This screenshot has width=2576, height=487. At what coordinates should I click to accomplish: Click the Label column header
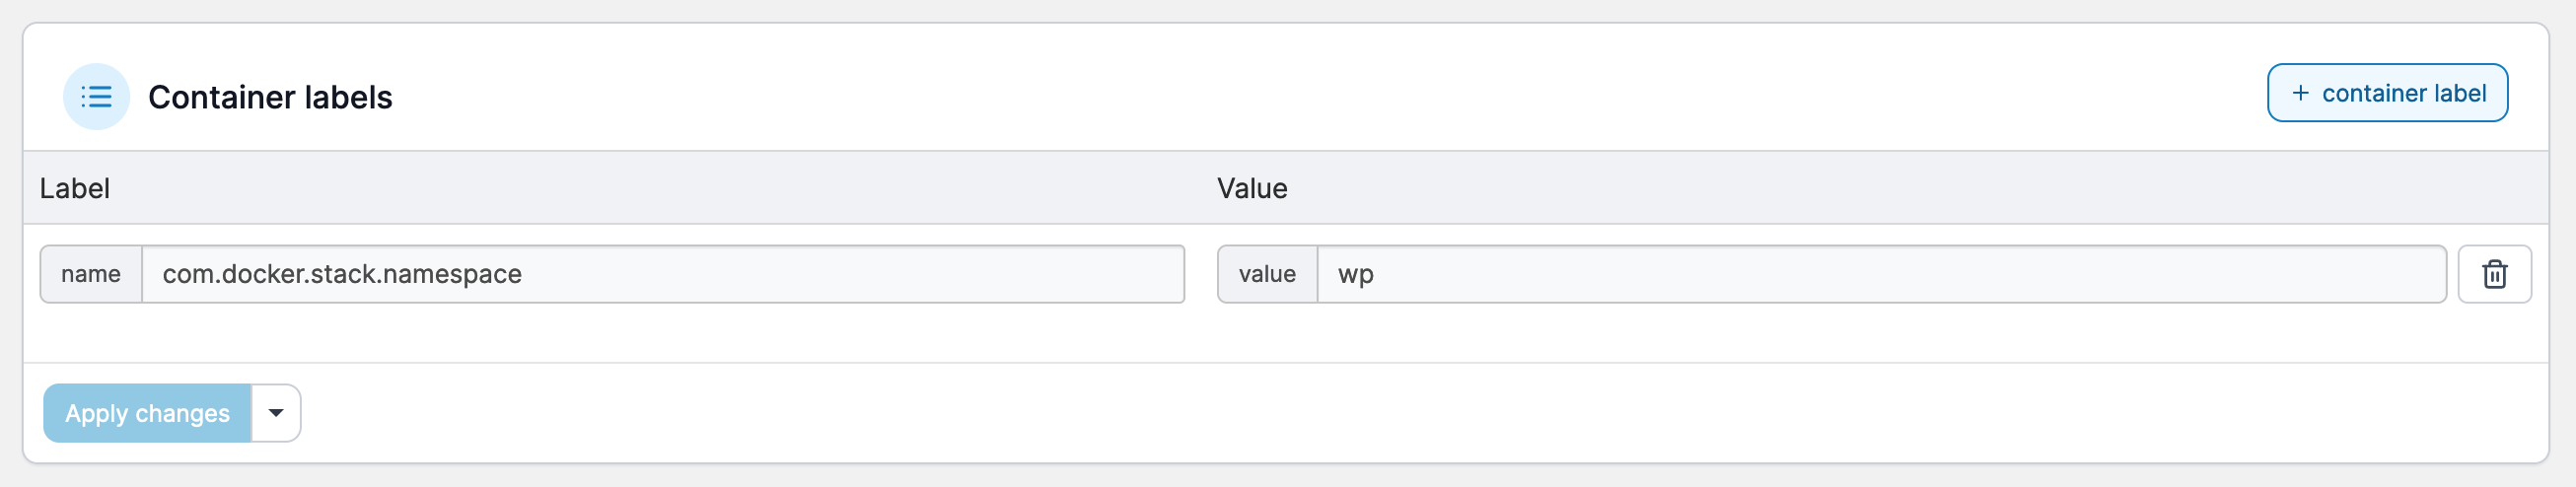coord(75,188)
